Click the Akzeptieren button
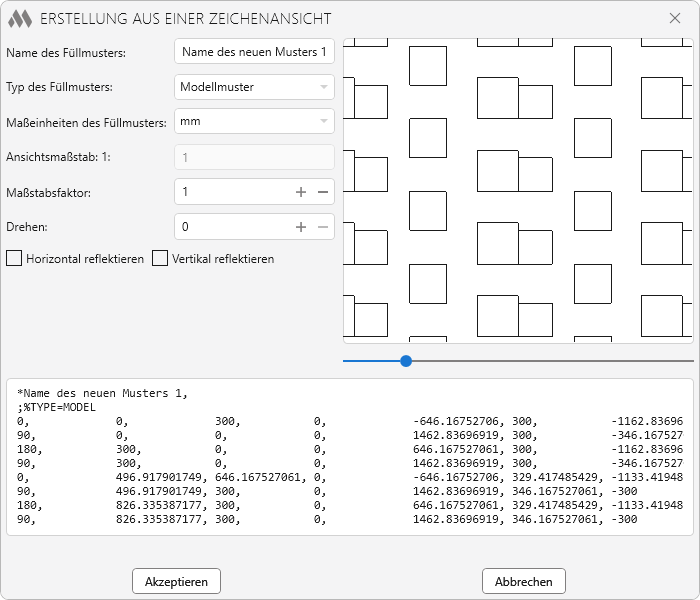The image size is (700, 600). pos(176,581)
